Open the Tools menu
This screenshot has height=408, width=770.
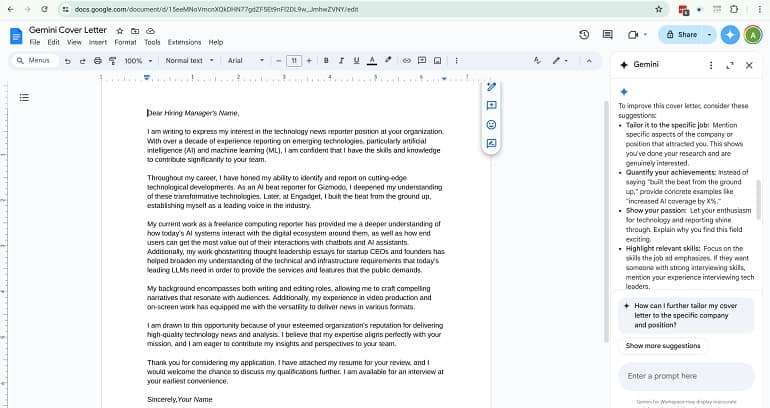click(x=152, y=42)
